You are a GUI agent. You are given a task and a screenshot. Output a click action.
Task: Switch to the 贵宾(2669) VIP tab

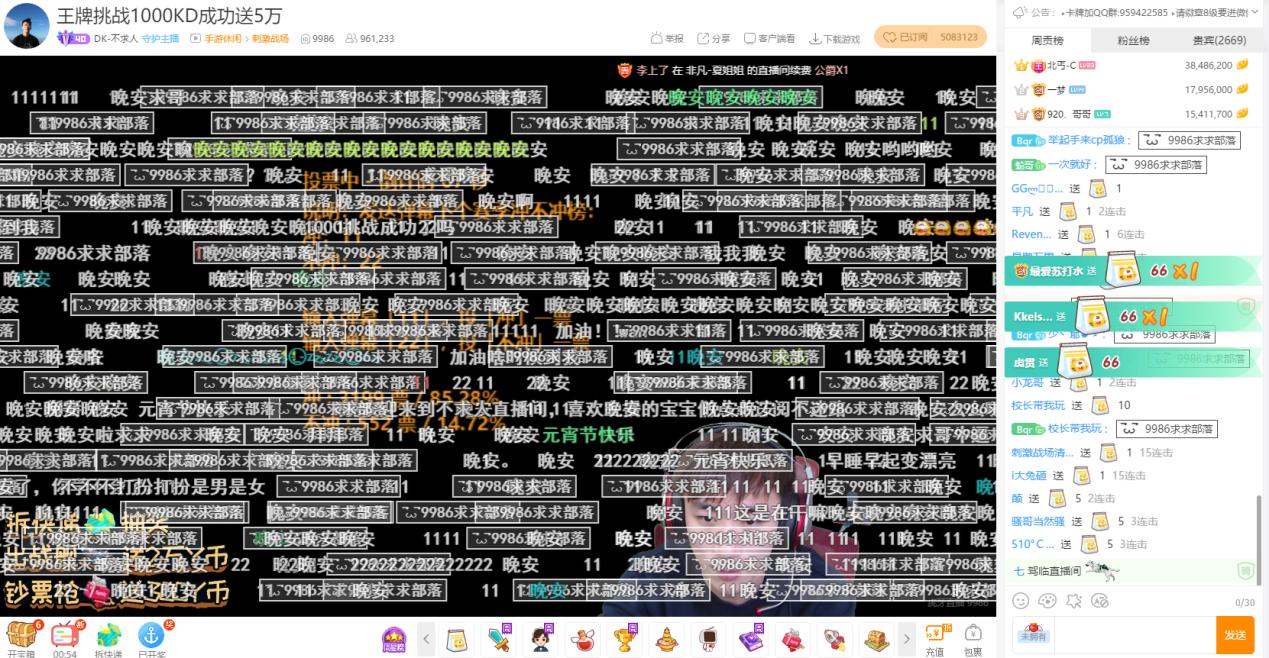pos(1219,40)
